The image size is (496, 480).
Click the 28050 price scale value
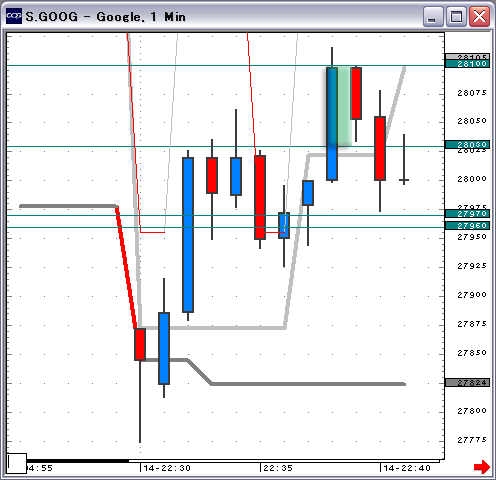click(x=472, y=121)
